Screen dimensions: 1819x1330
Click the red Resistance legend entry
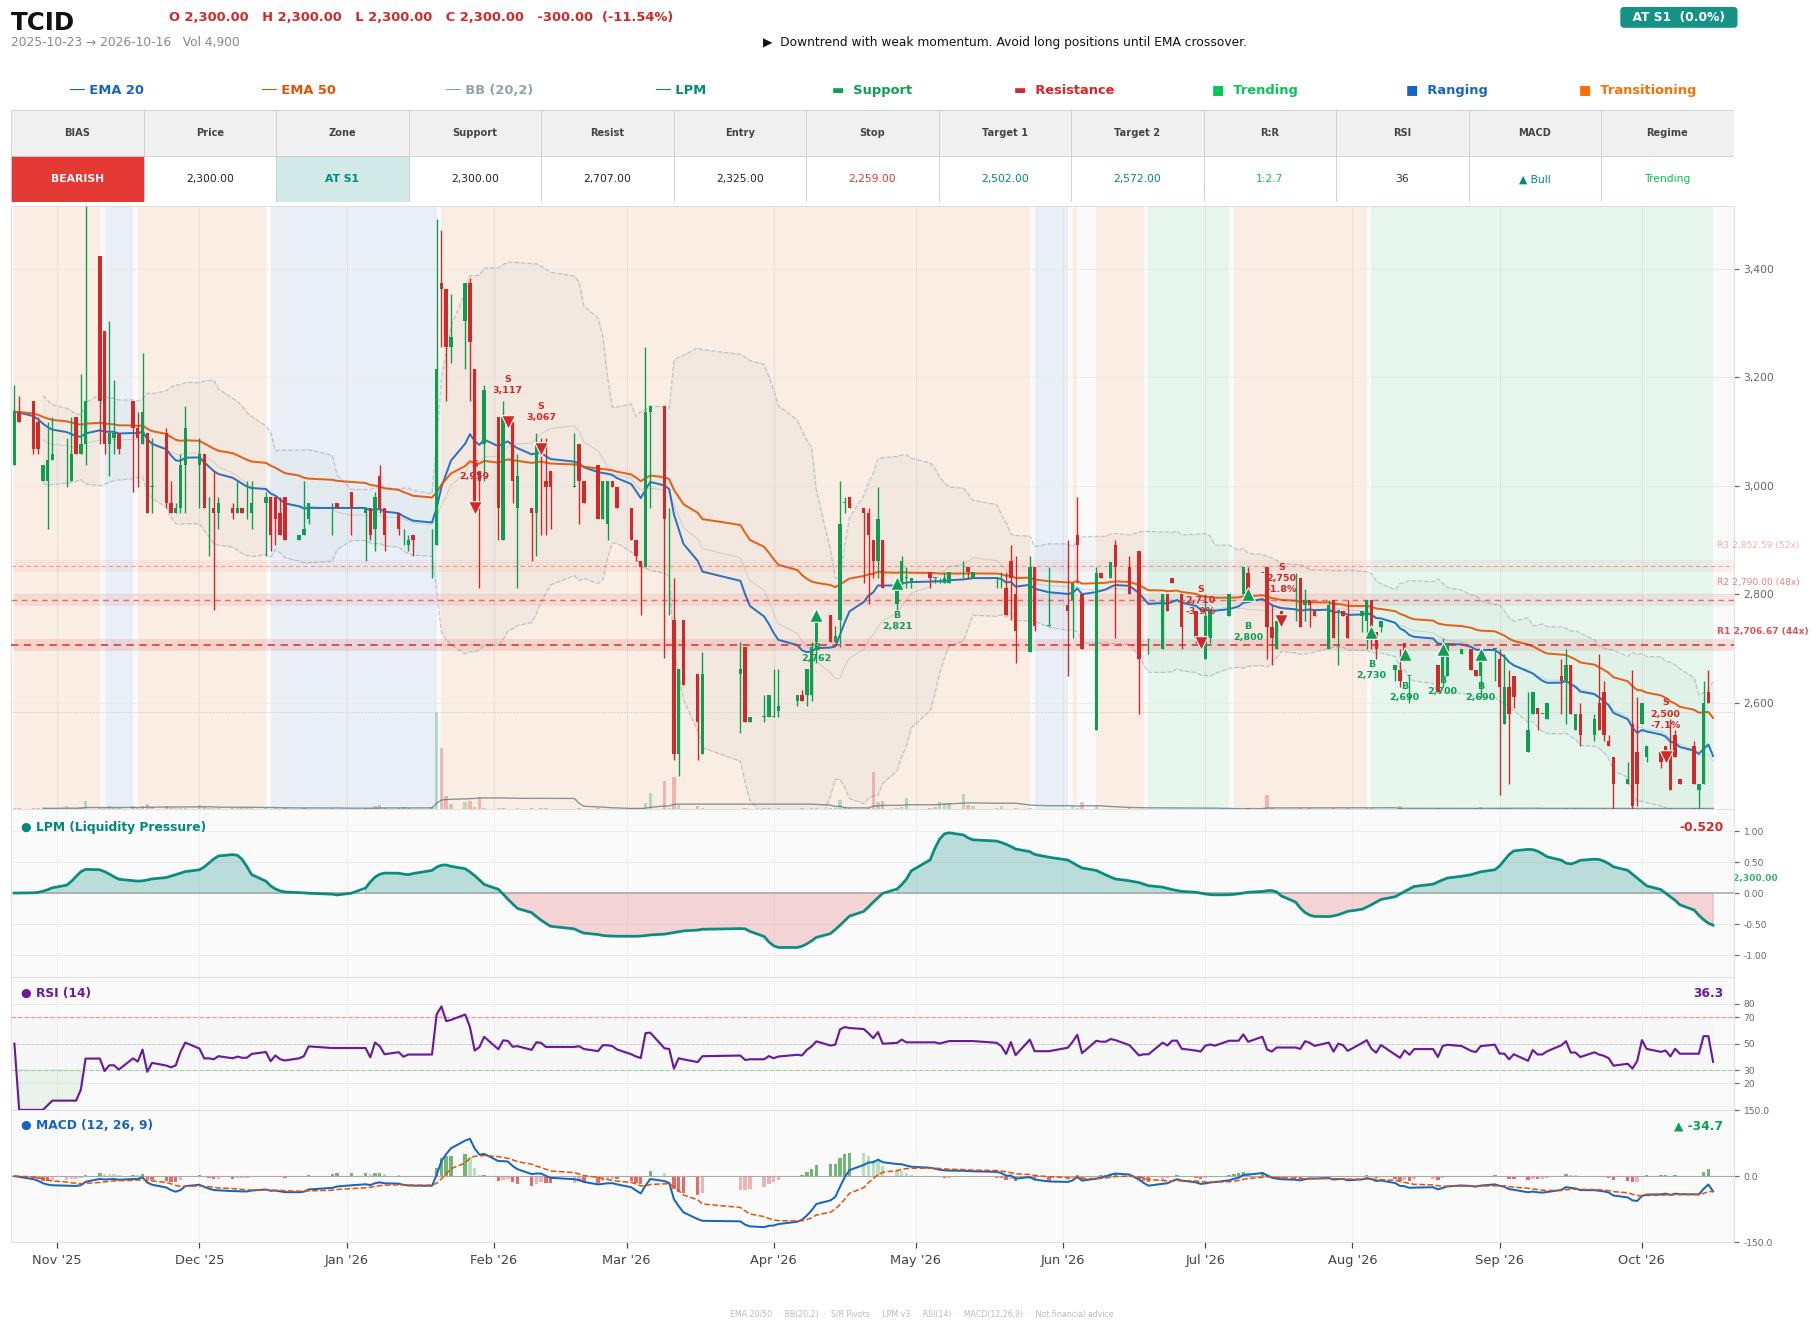tap(1064, 90)
